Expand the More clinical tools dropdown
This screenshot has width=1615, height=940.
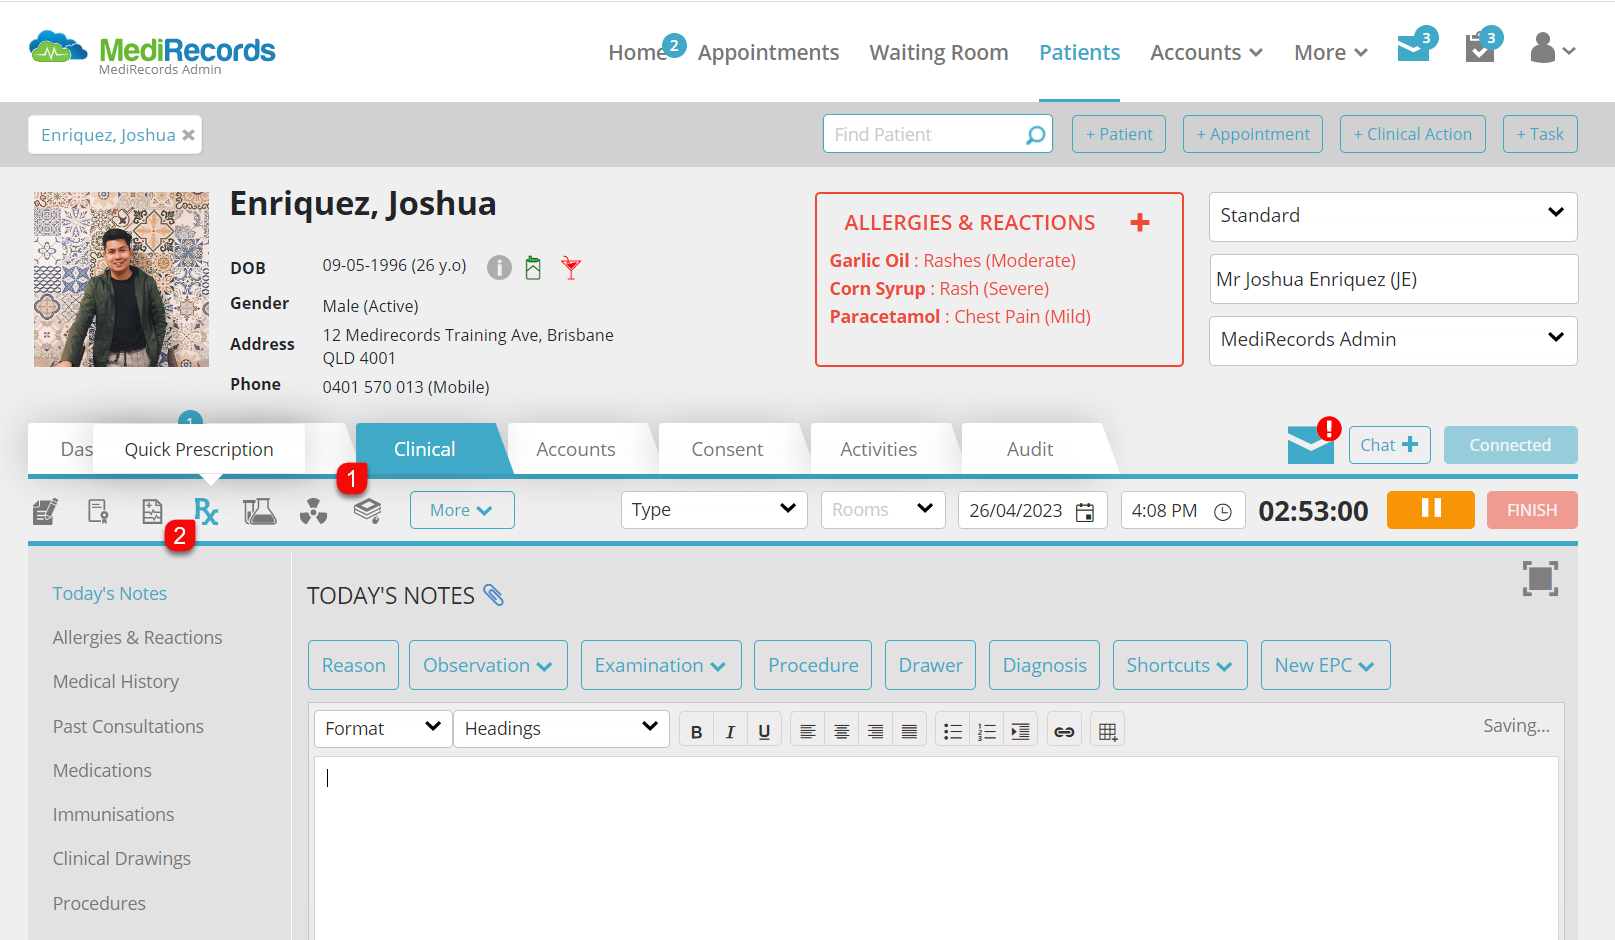(462, 510)
